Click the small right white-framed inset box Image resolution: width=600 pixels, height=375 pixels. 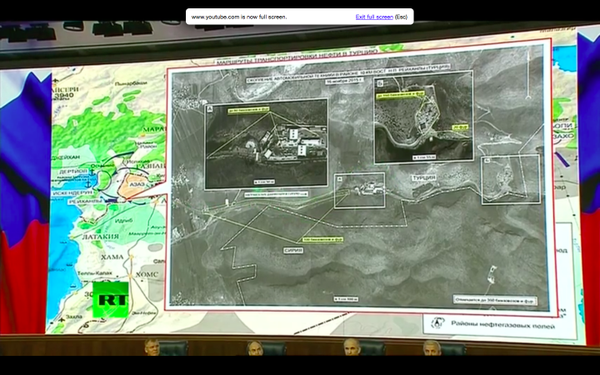tap(511, 179)
